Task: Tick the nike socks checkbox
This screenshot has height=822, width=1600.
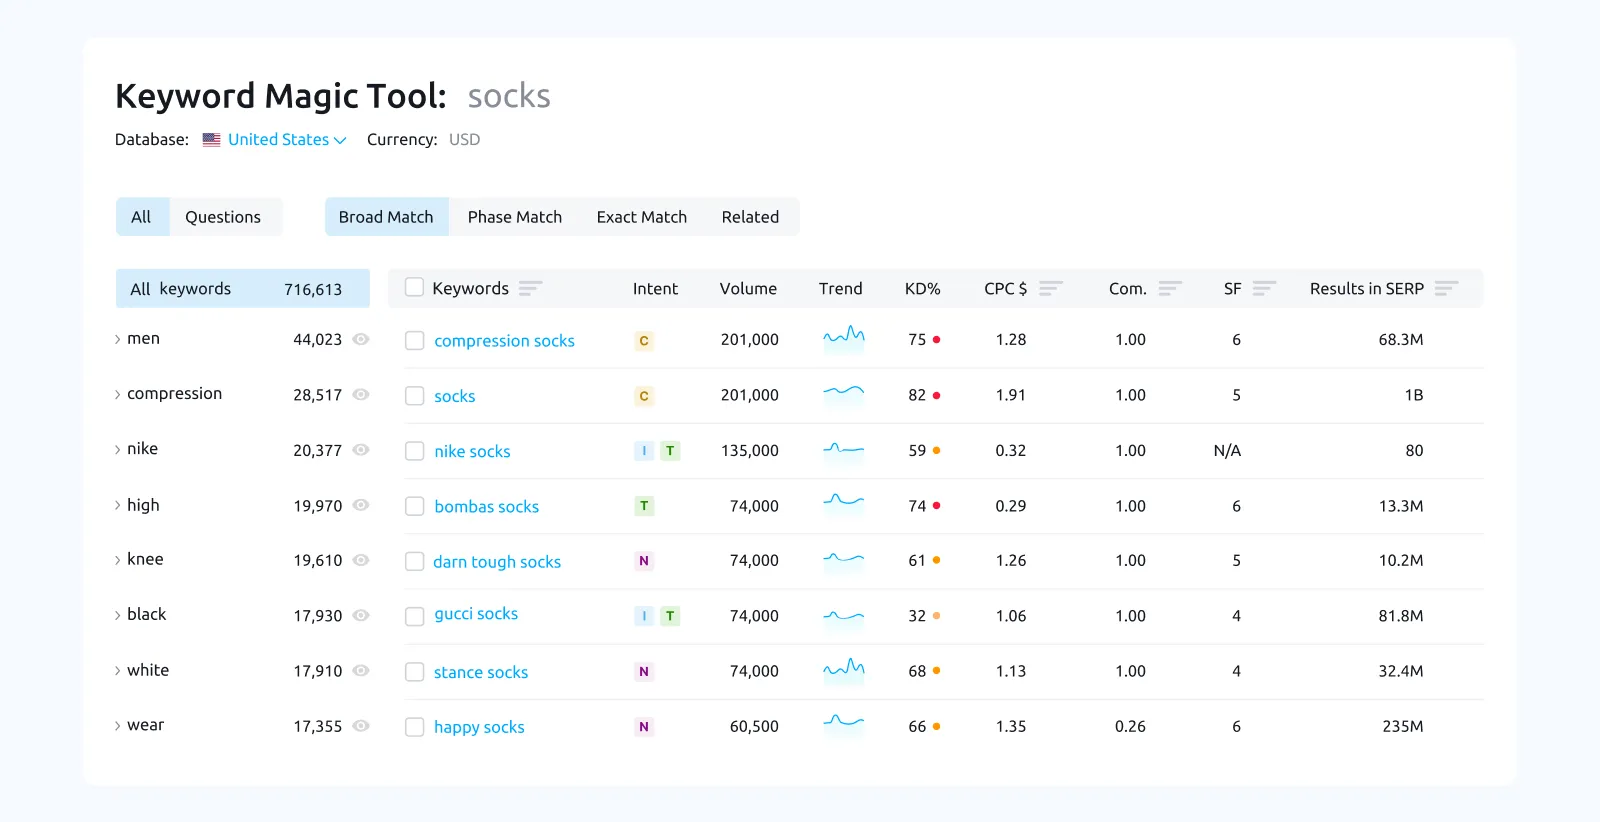Action: 414,451
